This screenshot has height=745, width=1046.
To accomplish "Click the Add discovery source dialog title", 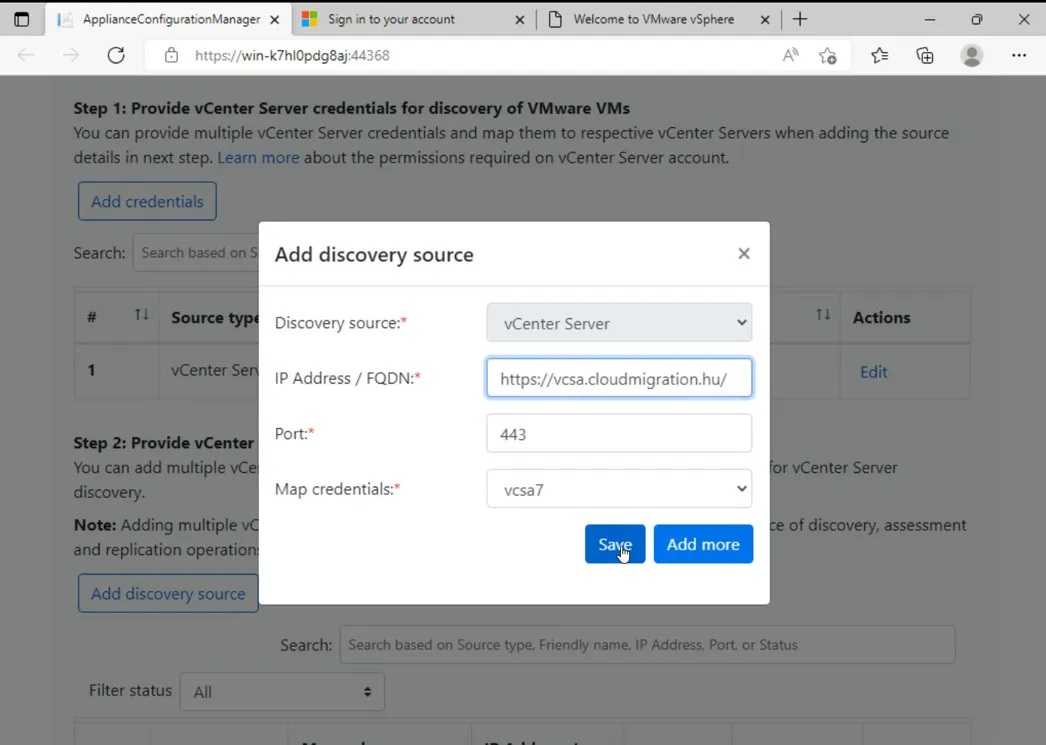I will pyautogui.click(x=374, y=255).
